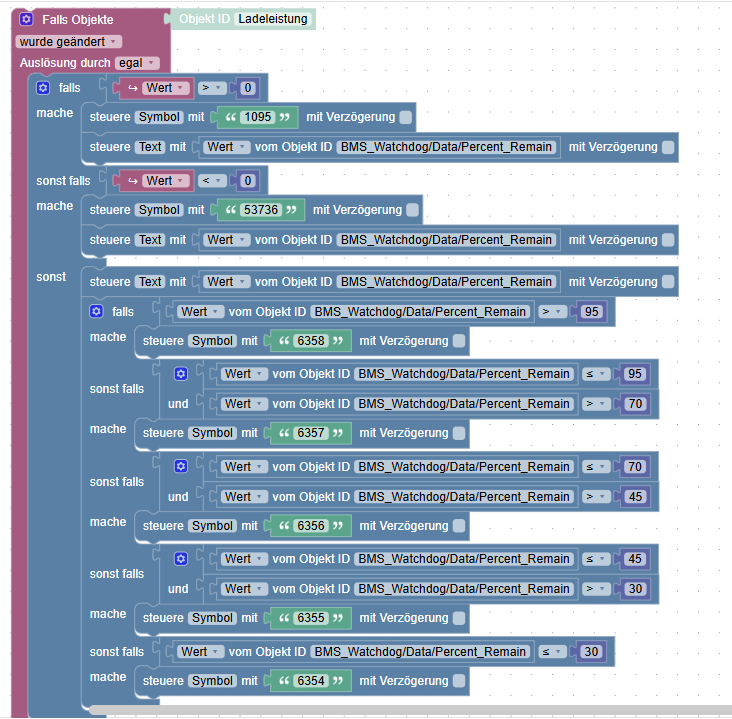Click gear on the ≤ 45 and > 30 block
This screenshot has height=719, width=732.
181,559
